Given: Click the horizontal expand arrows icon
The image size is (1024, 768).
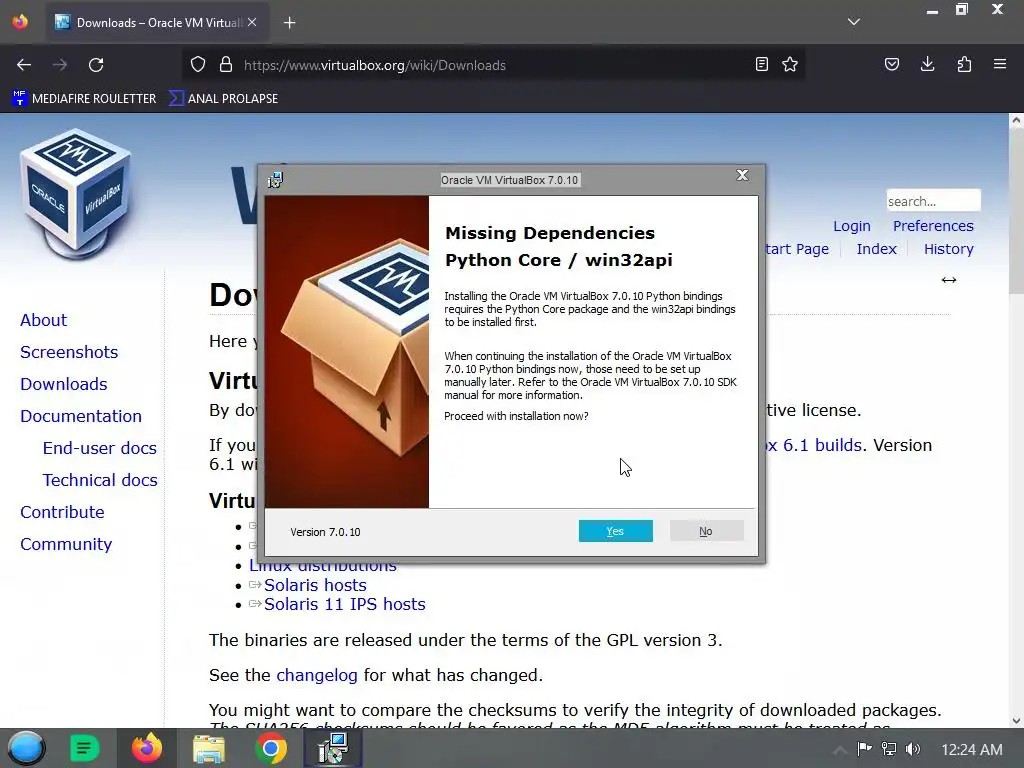Looking at the screenshot, I should pyautogui.click(x=949, y=280).
